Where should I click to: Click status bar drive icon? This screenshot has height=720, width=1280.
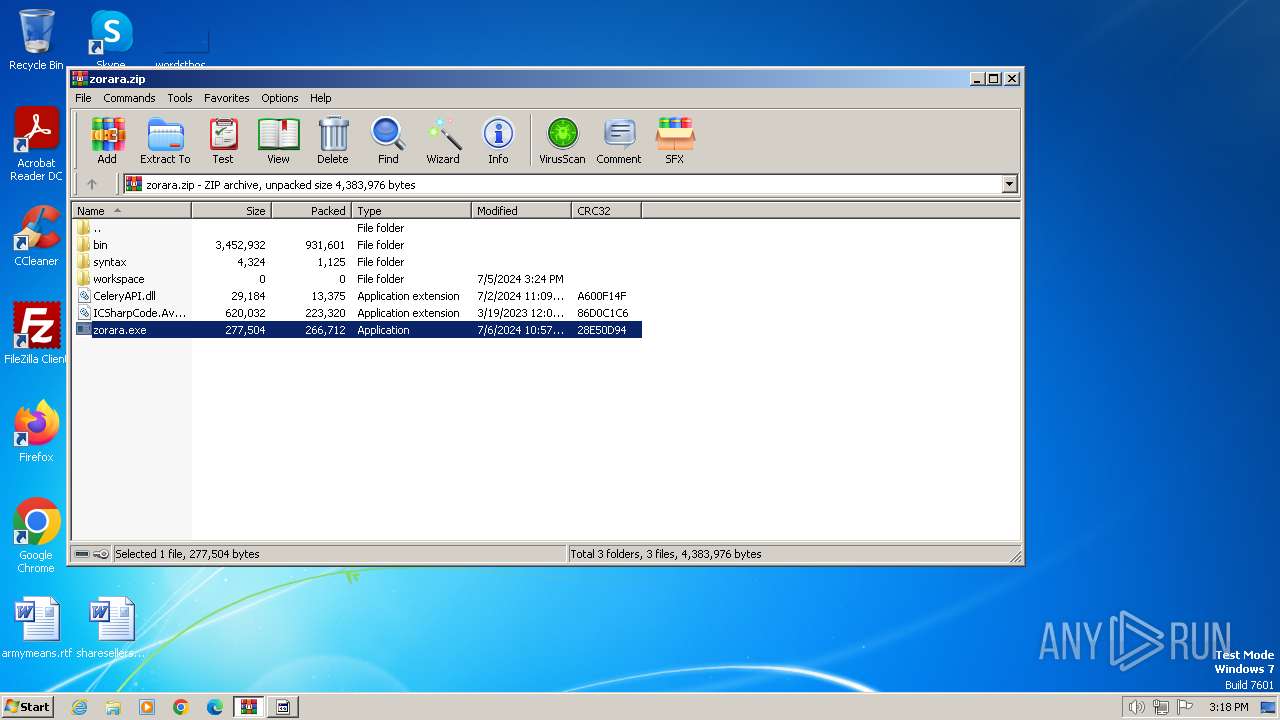point(82,554)
